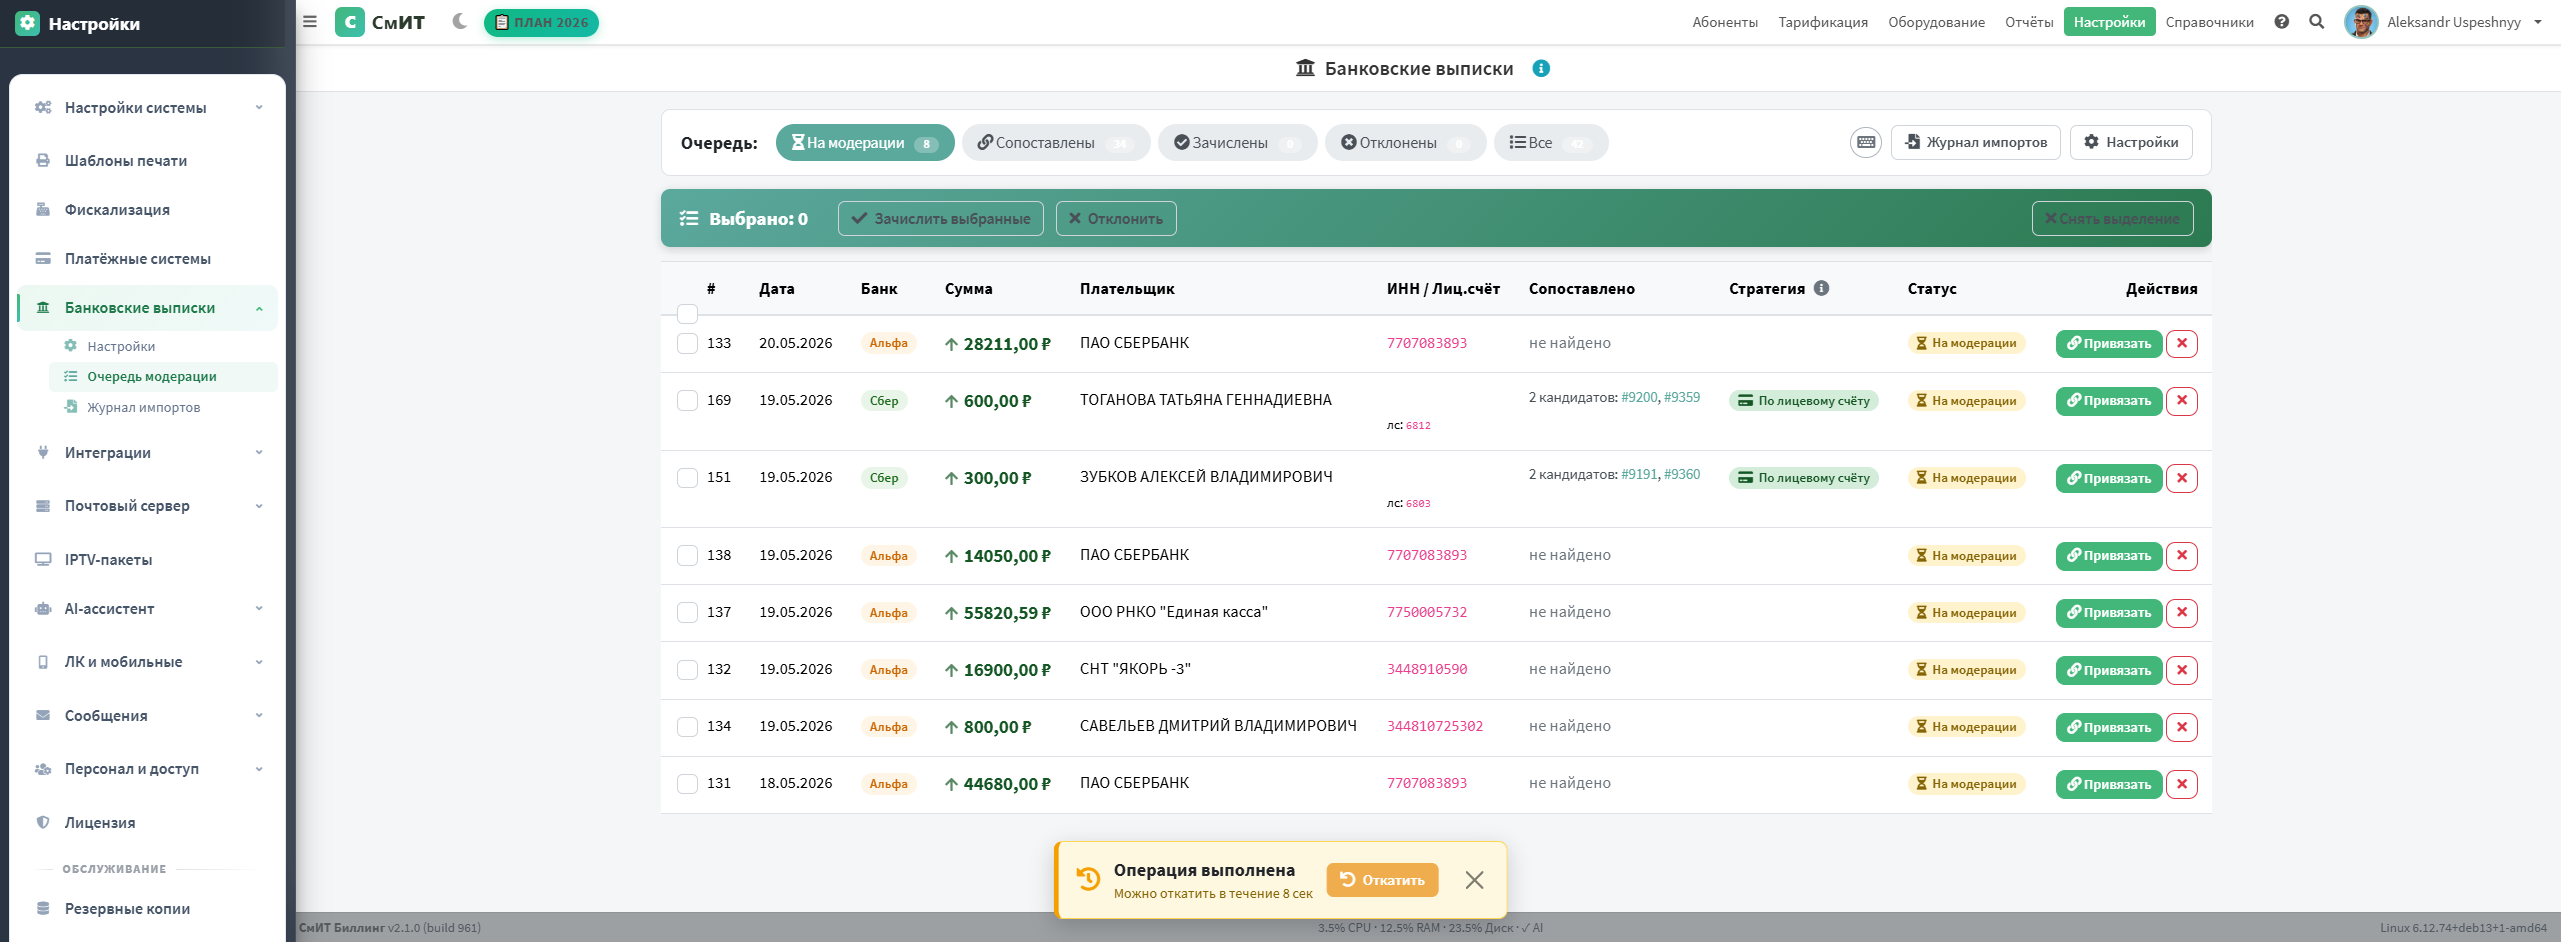Check the checkbox for row 151
The height and width of the screenshot is (942, 2561).
tap(687, 478)
